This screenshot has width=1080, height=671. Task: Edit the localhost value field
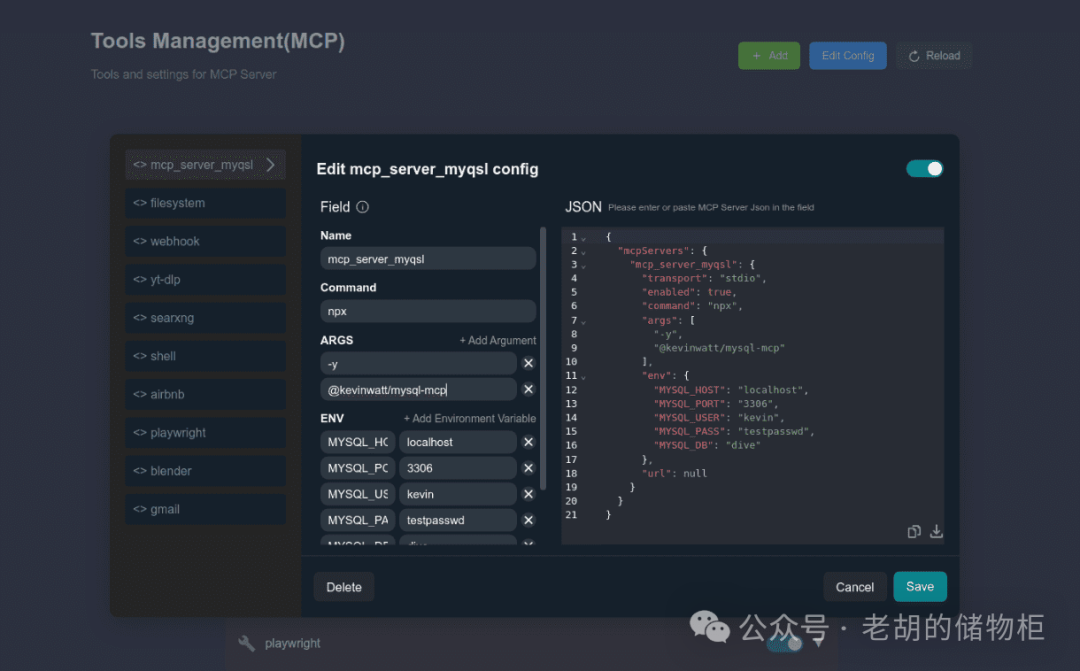(457, 442)
